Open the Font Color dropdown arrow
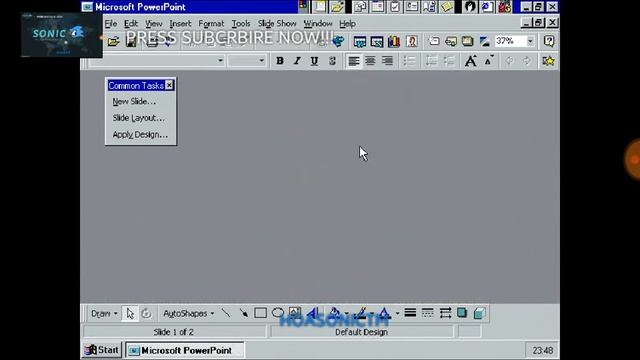 pyautogui.click(x=397, y=313)
